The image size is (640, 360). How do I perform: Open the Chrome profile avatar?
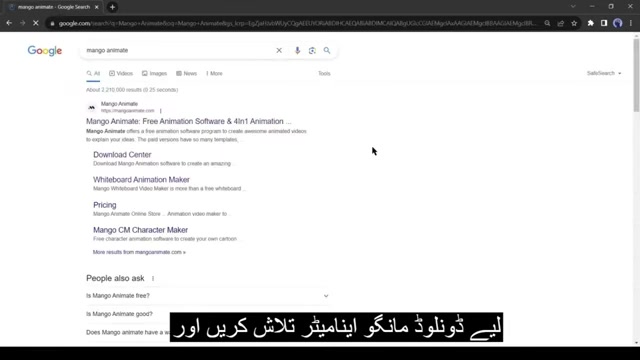point(618,23)
